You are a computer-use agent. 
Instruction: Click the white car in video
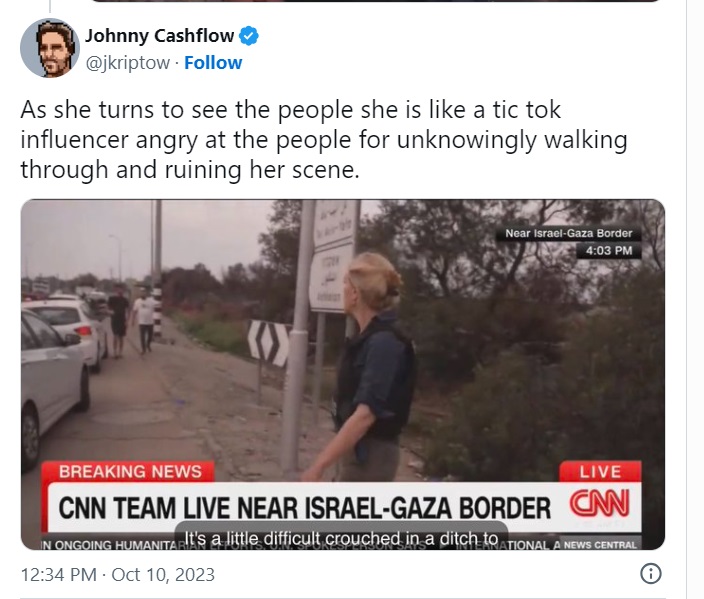(x=53, y=384)
